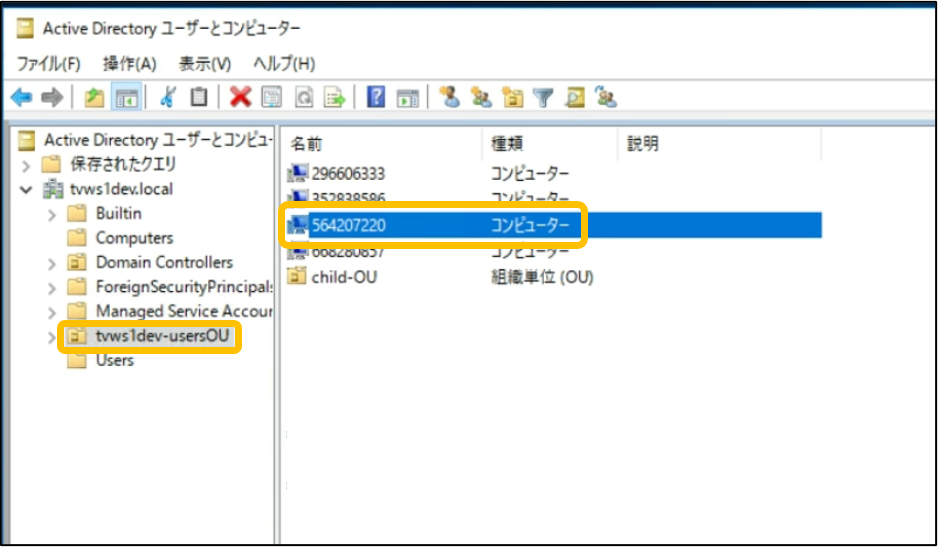The image size is (940, 550).
Task: Select computer 296606333 in the list
Action: [348, 174]
